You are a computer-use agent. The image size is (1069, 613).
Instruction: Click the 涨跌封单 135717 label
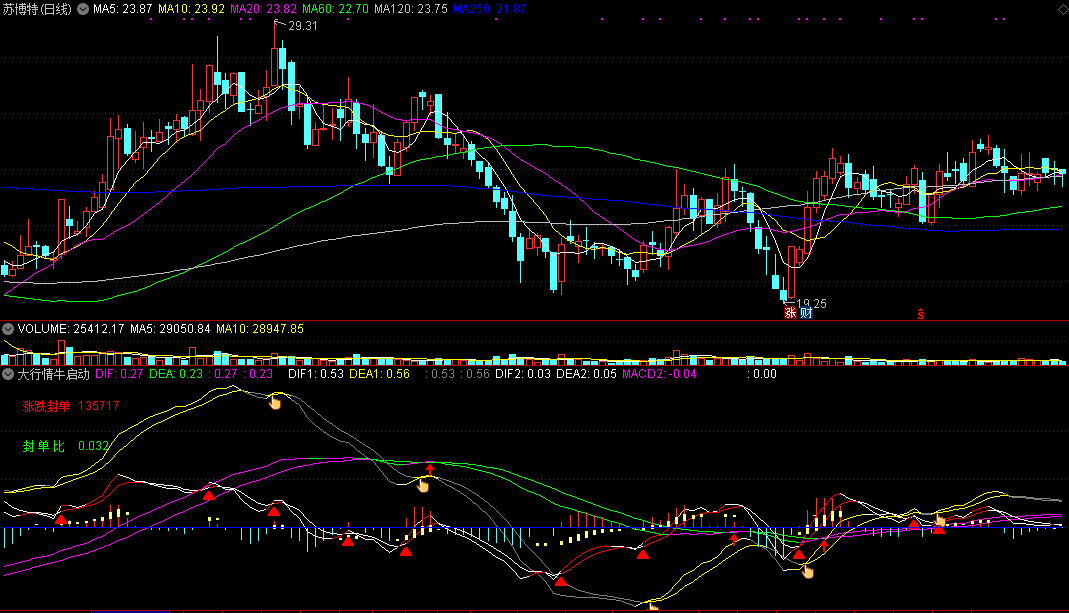pyautogui.click(x=71, y=406)
